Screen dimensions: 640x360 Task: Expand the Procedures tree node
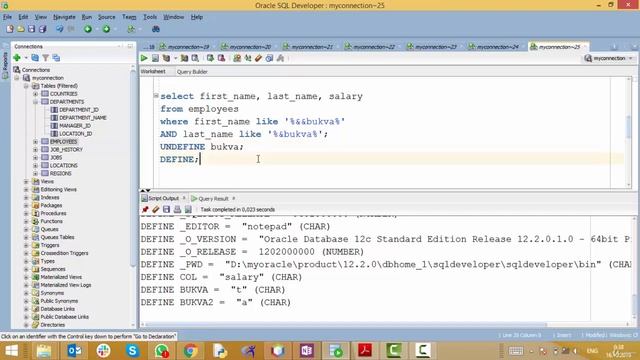tap(26, 213)
